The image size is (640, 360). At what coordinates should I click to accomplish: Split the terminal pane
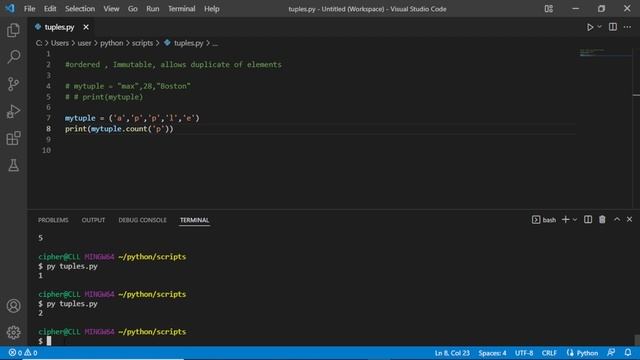[588, 220]
